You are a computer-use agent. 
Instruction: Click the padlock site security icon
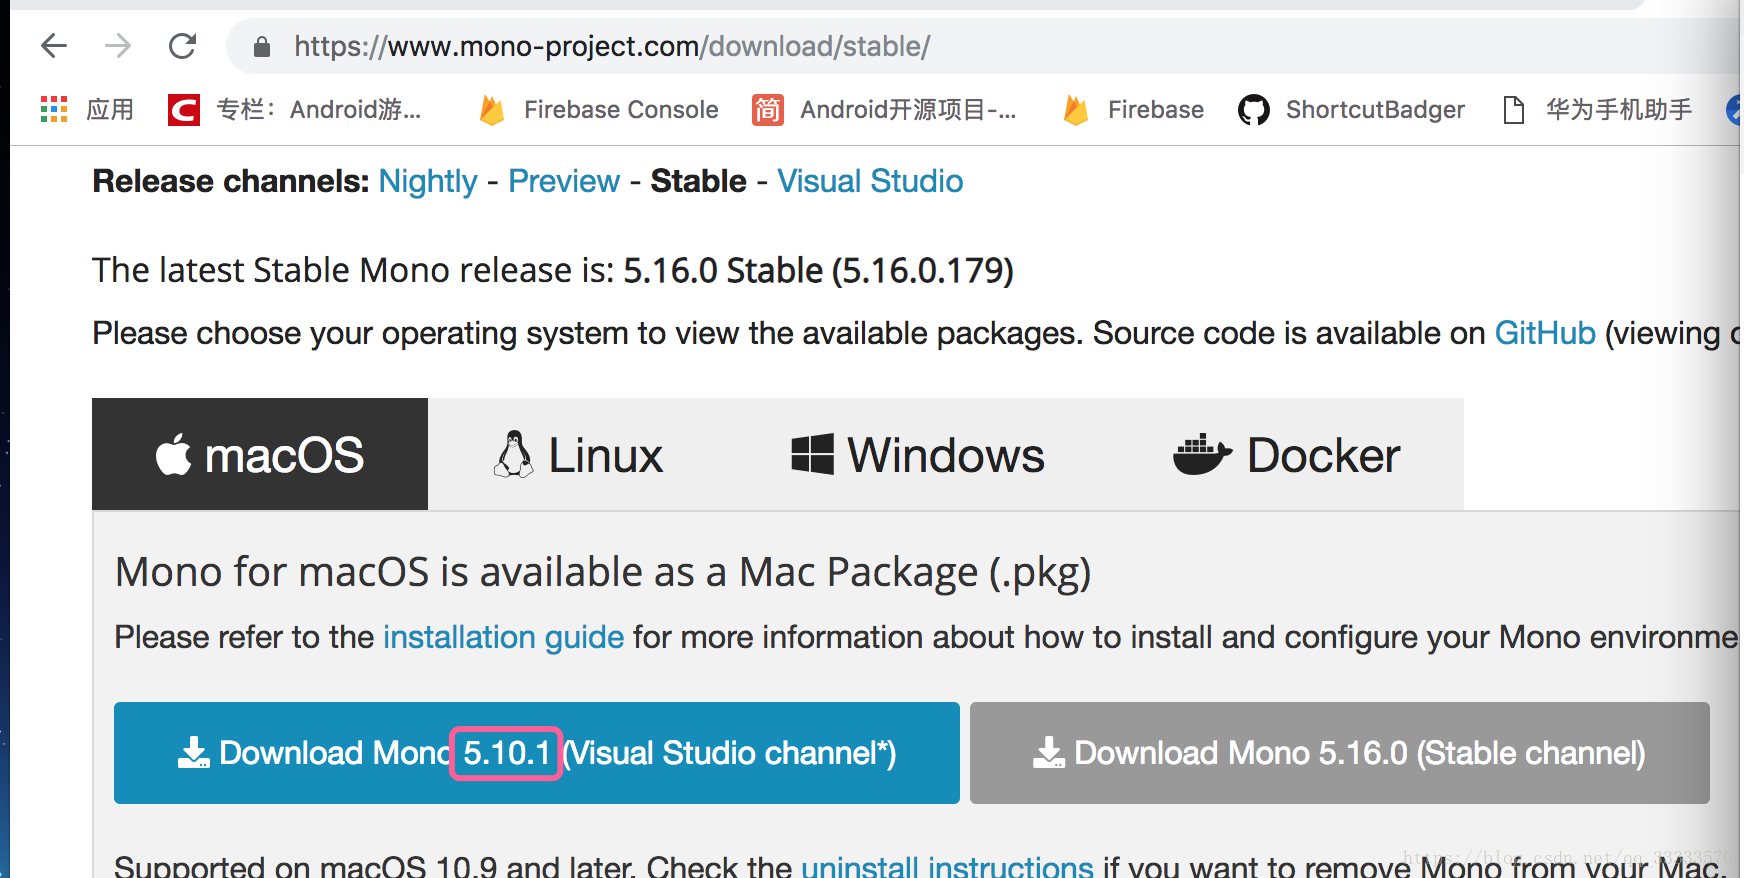pyautogui.click(x=262, y=46)
